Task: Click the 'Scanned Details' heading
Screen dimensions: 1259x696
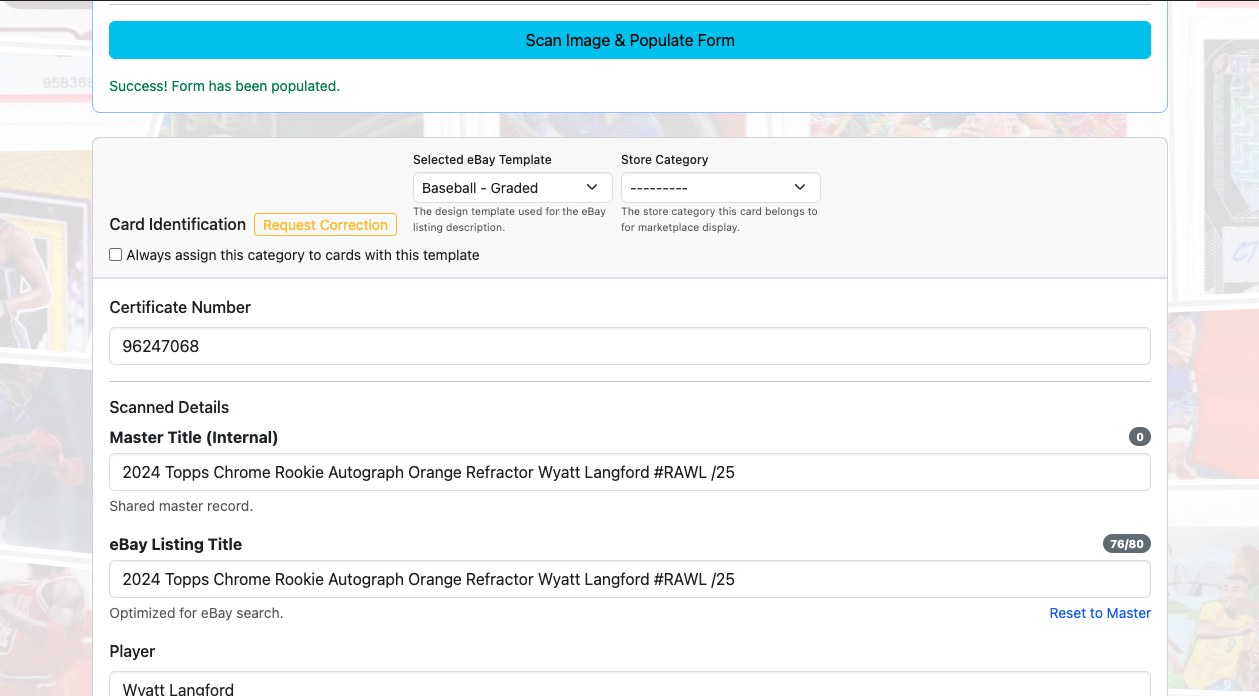Action: pyautogui.click(x=169, y=407)
